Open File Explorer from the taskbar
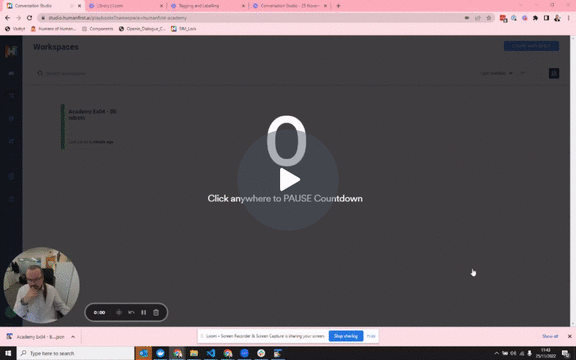Image resolution: width=576 pixels, height=360 pixels. [194, 353]
